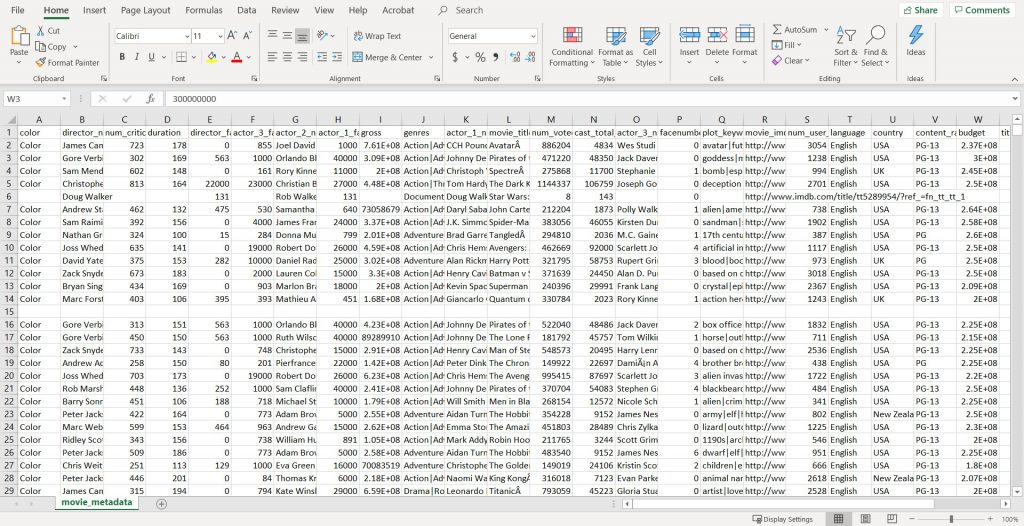Apply accounting dollar format
Viewport: 1024px width, 526px height.
pos(455,58)
